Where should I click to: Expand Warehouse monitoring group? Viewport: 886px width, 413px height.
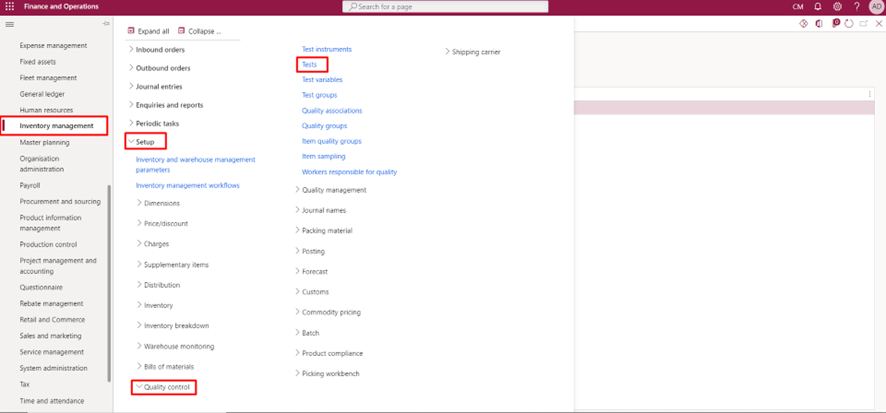(x=175, y=346)
